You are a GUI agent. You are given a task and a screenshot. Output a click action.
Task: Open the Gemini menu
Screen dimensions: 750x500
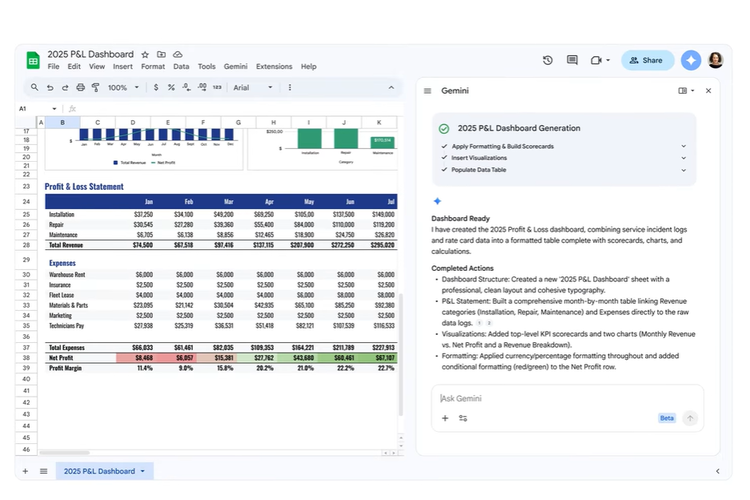click(x=236, y=67)
